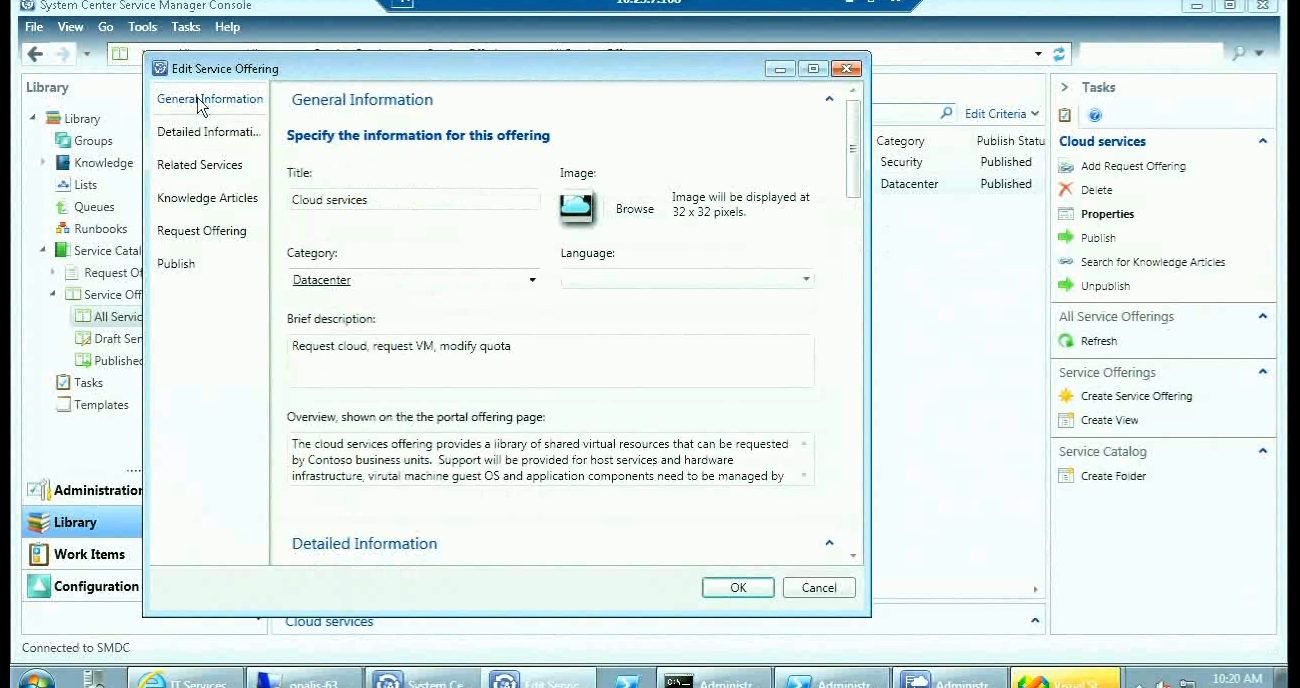Open the View menu
Image resolution: width=1300 pixels, height=688 pixels.
point(70,27)
